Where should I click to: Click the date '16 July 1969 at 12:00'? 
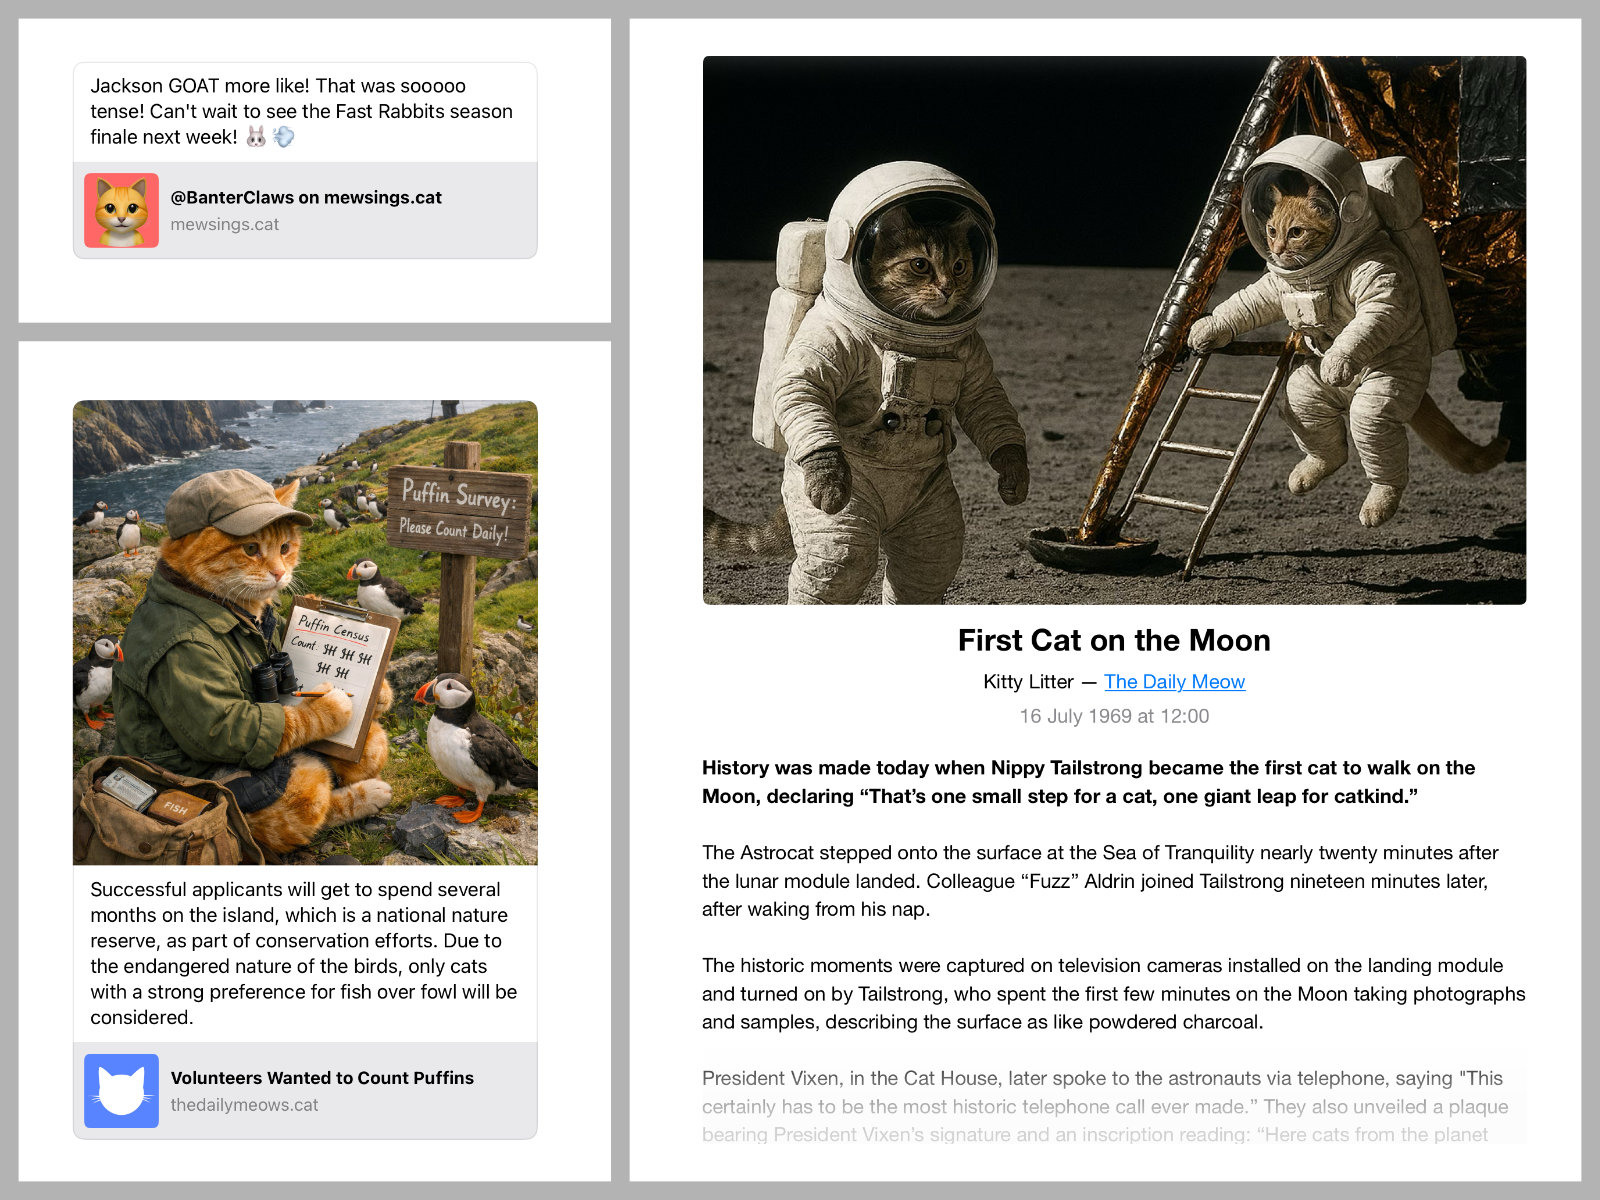point(1114,716)
